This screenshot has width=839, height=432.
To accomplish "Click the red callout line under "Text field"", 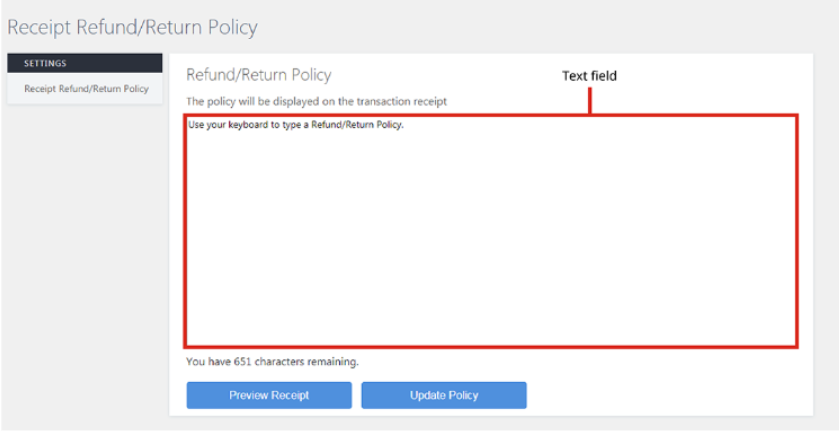I will 590,100.
